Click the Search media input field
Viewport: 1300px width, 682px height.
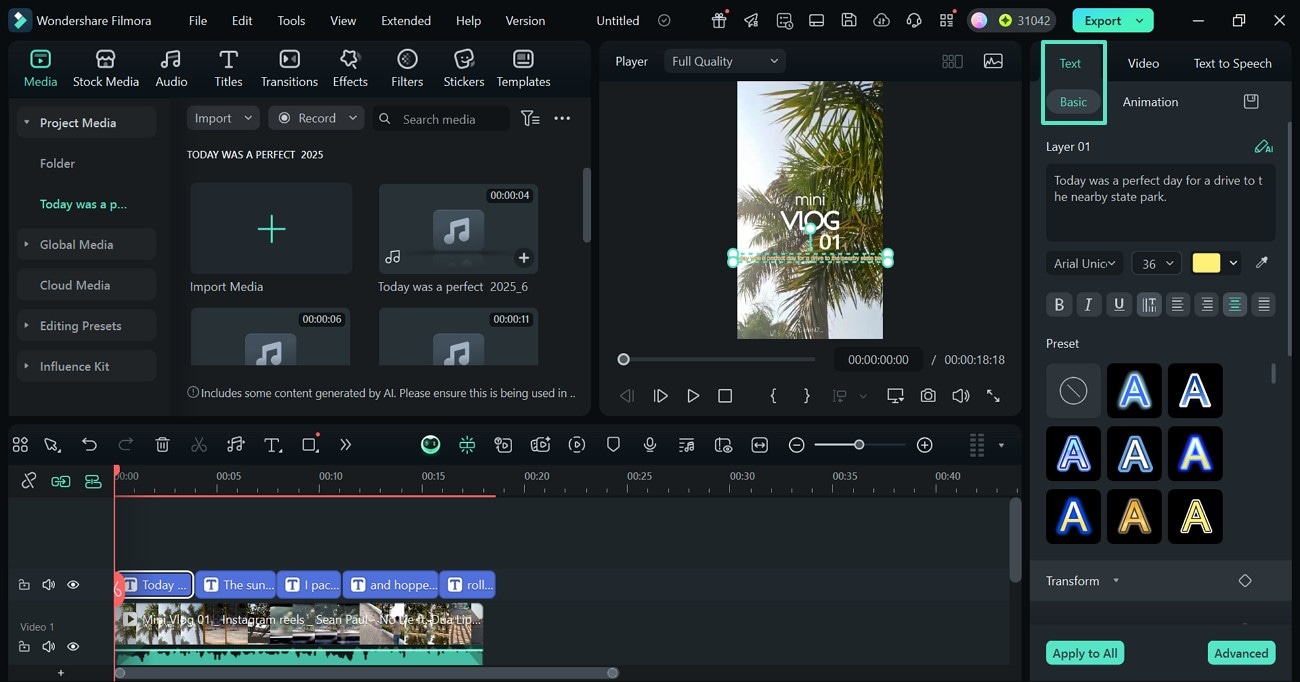click(440, 119)
